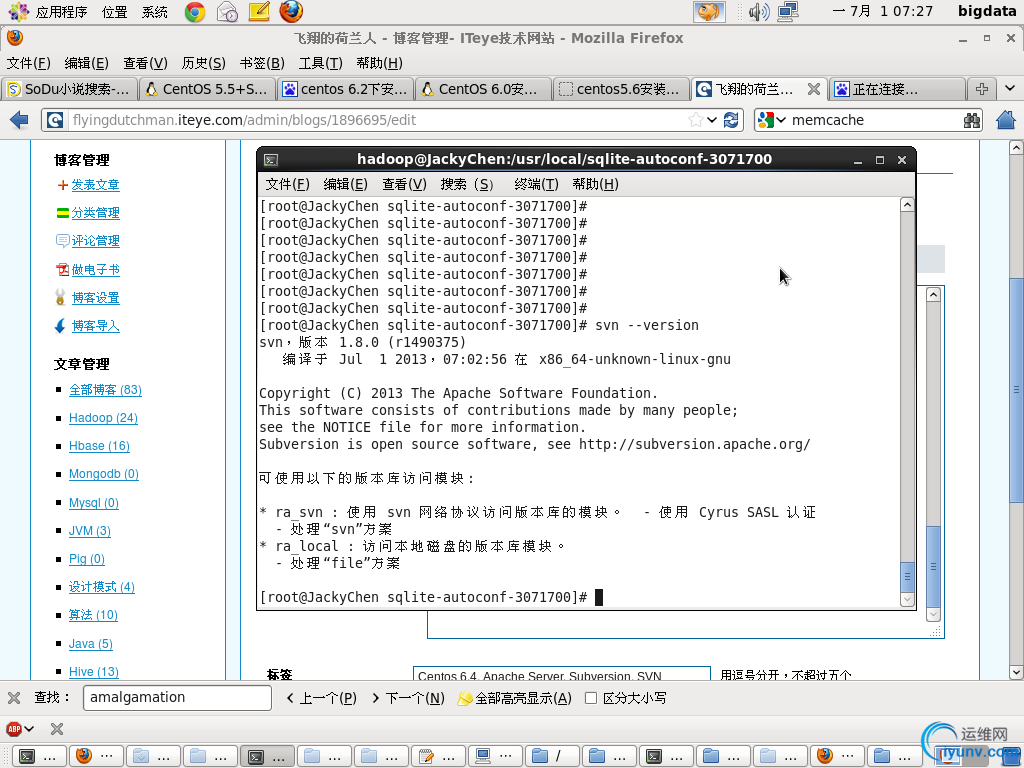
Task: Click the terminal scrollbar up arrow
Action: pos(907,204)
